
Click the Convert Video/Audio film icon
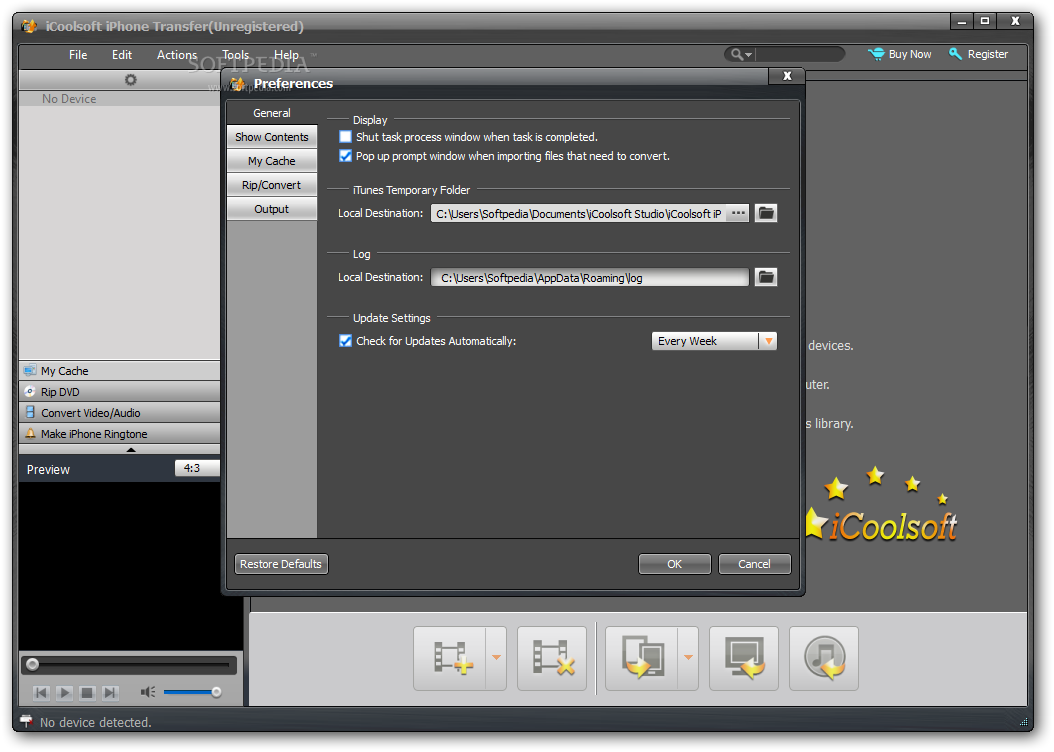point(30,412)
